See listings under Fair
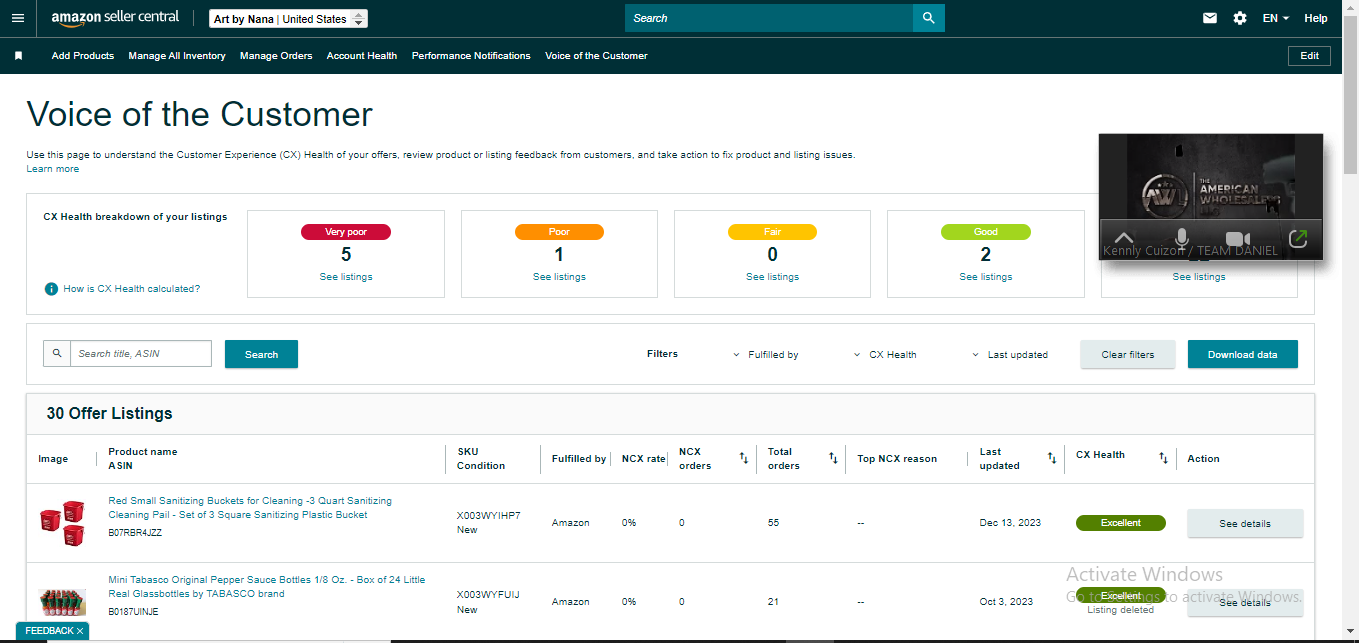This screenshot has width=1359, height=643. [x=772, y=277]
